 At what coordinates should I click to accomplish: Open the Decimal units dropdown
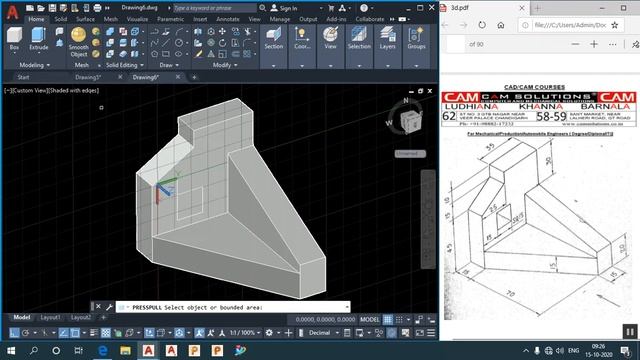(x=324, y=333)
